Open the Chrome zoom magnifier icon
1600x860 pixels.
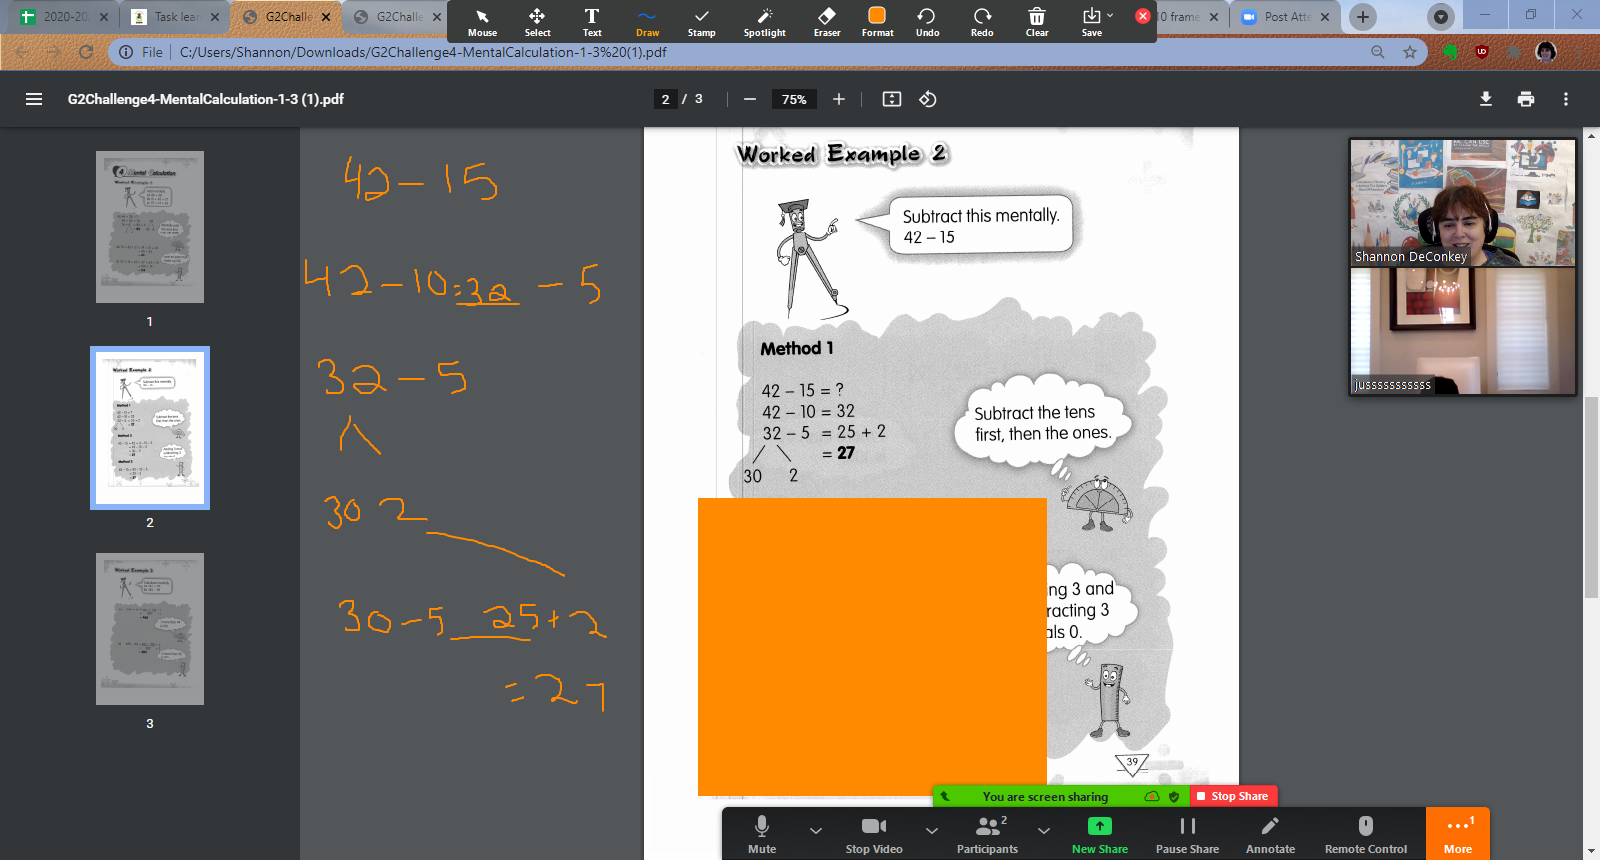(1378, 52)
